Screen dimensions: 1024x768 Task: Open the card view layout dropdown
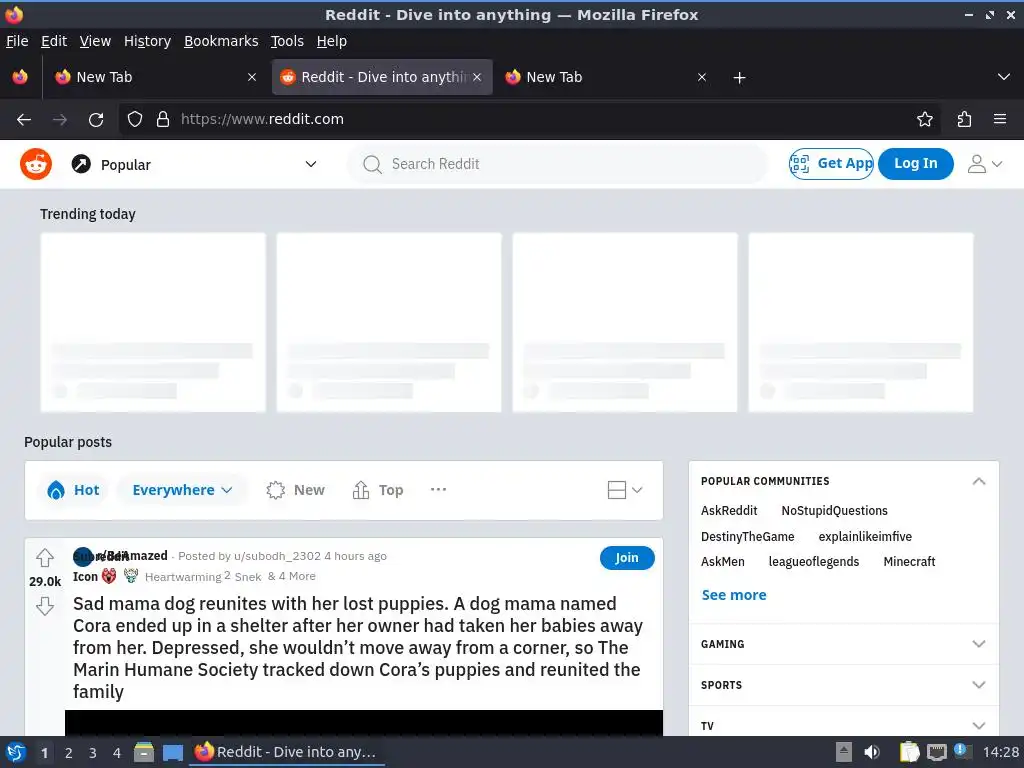[x=625, y=490]
